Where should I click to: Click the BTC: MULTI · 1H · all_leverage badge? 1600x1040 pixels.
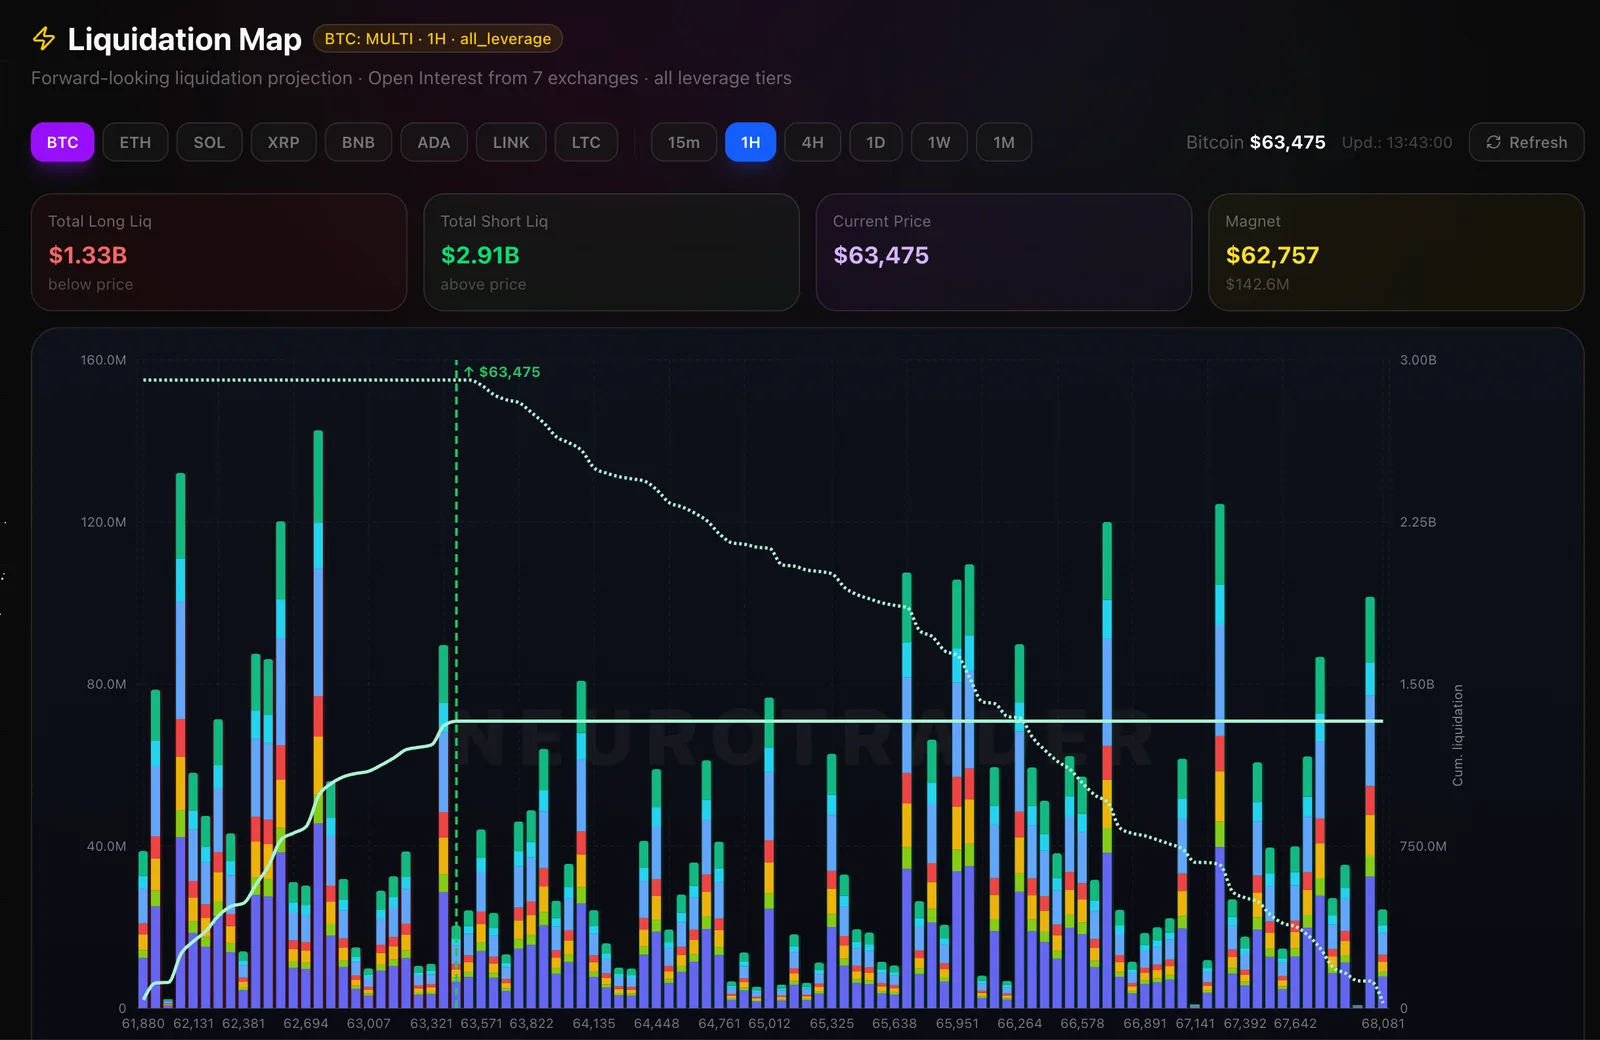pos(438,39)
